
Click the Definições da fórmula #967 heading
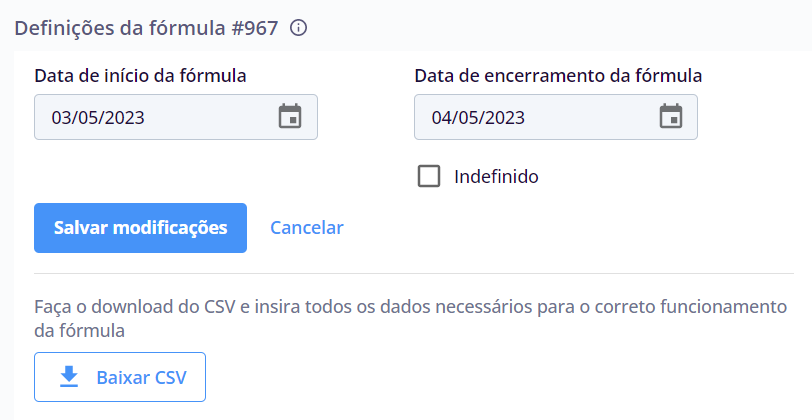pos(147,28)
